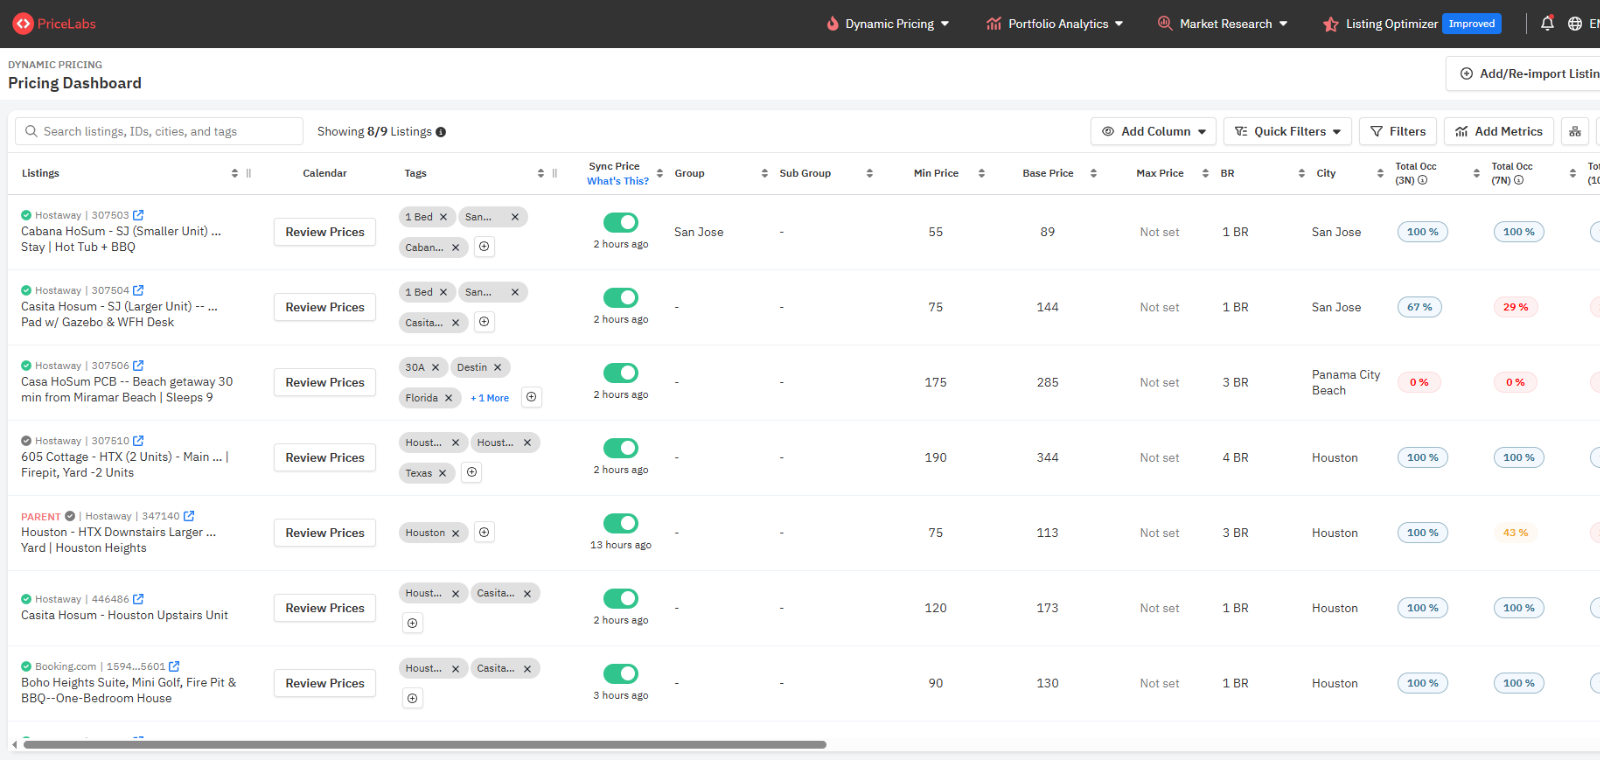The width and height of the screenshot is (1600, 760).
Task: Toggle sync price for Casa HoSum PCB listing
Action: click(621, 373)
